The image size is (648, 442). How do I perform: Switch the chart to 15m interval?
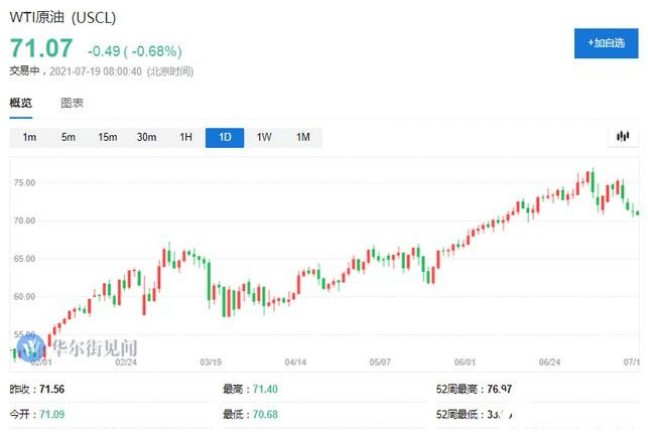pyautogui.click(x=107, y=137)
